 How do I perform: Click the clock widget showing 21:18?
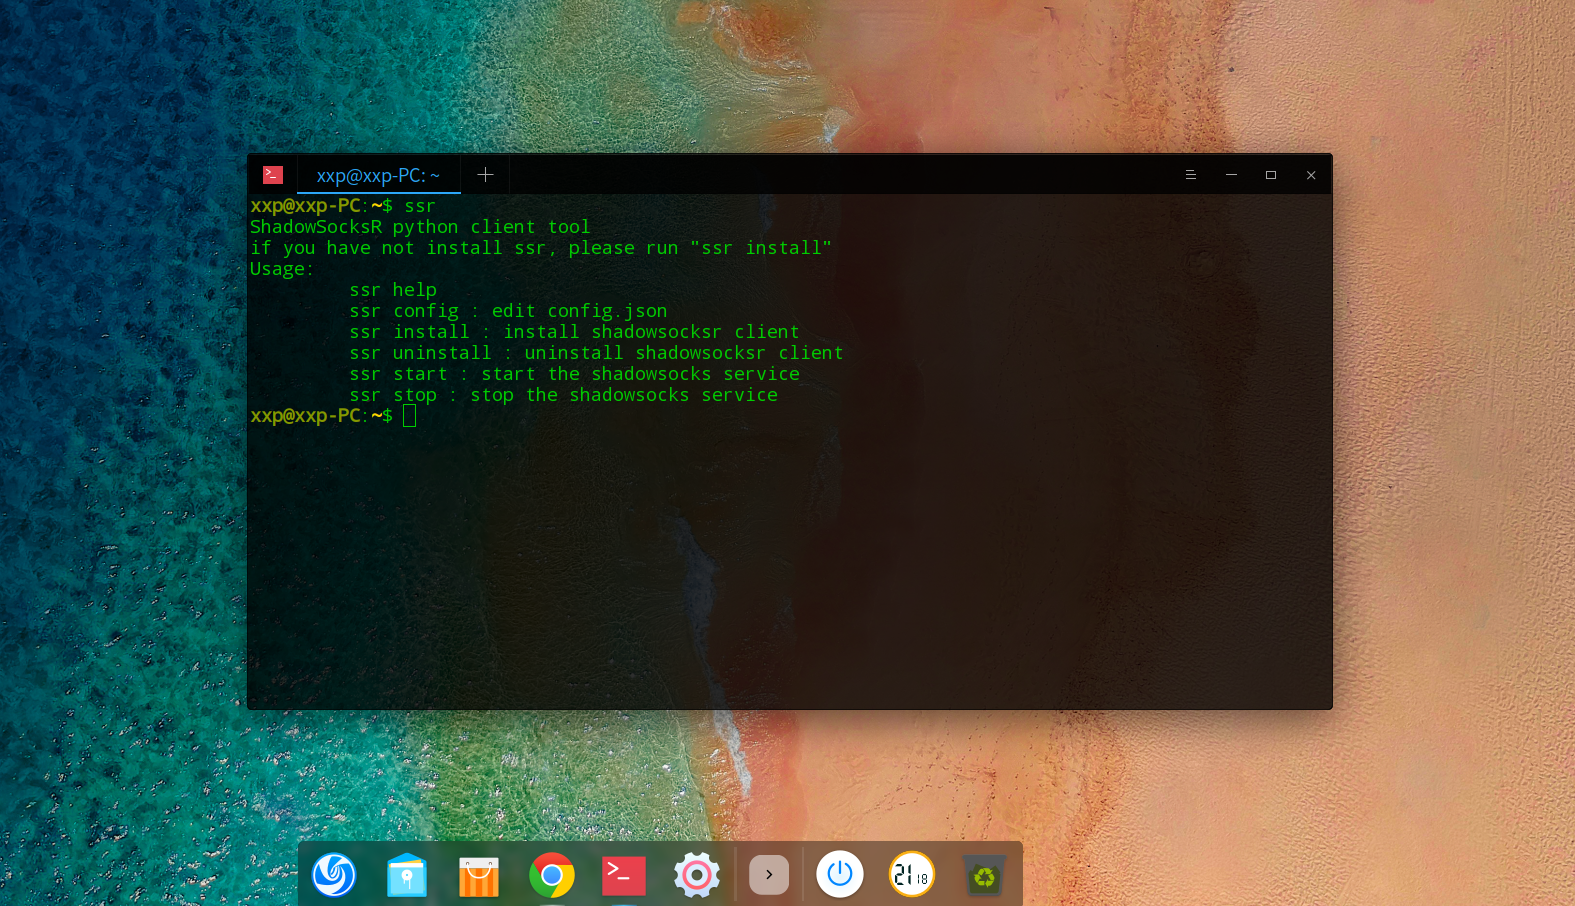pyautogui.click(x=912, y=875)
